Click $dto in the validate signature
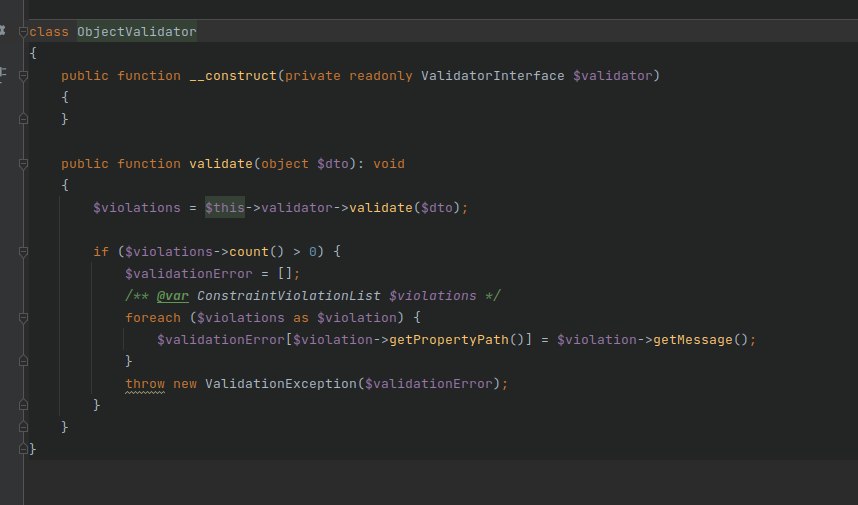This screenshot has height=505, width=858. (333, 164)
